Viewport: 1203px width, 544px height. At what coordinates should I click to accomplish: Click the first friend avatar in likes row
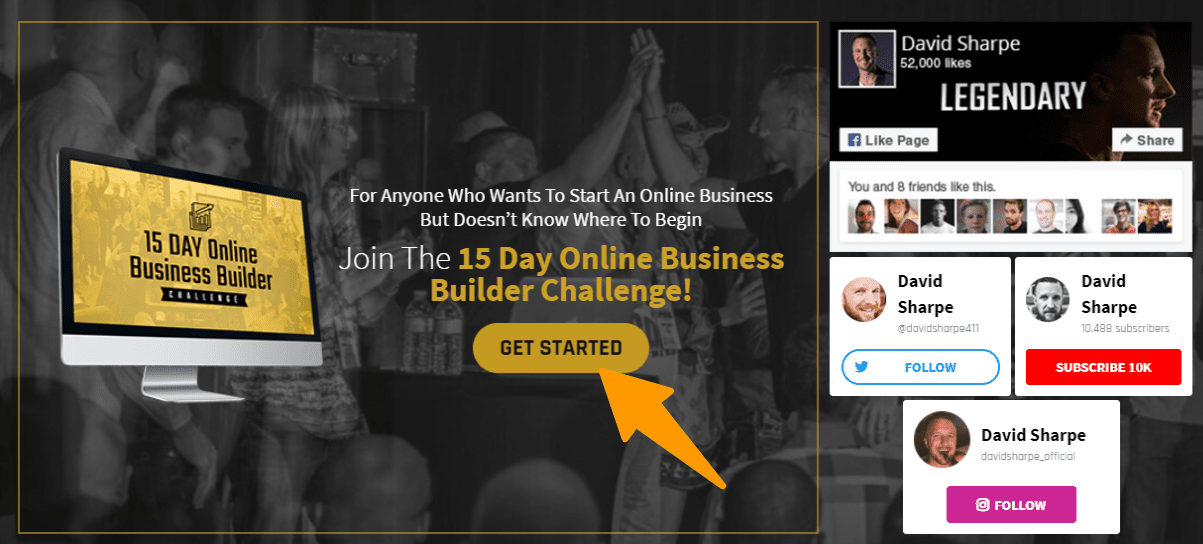(x=862, y=216)
